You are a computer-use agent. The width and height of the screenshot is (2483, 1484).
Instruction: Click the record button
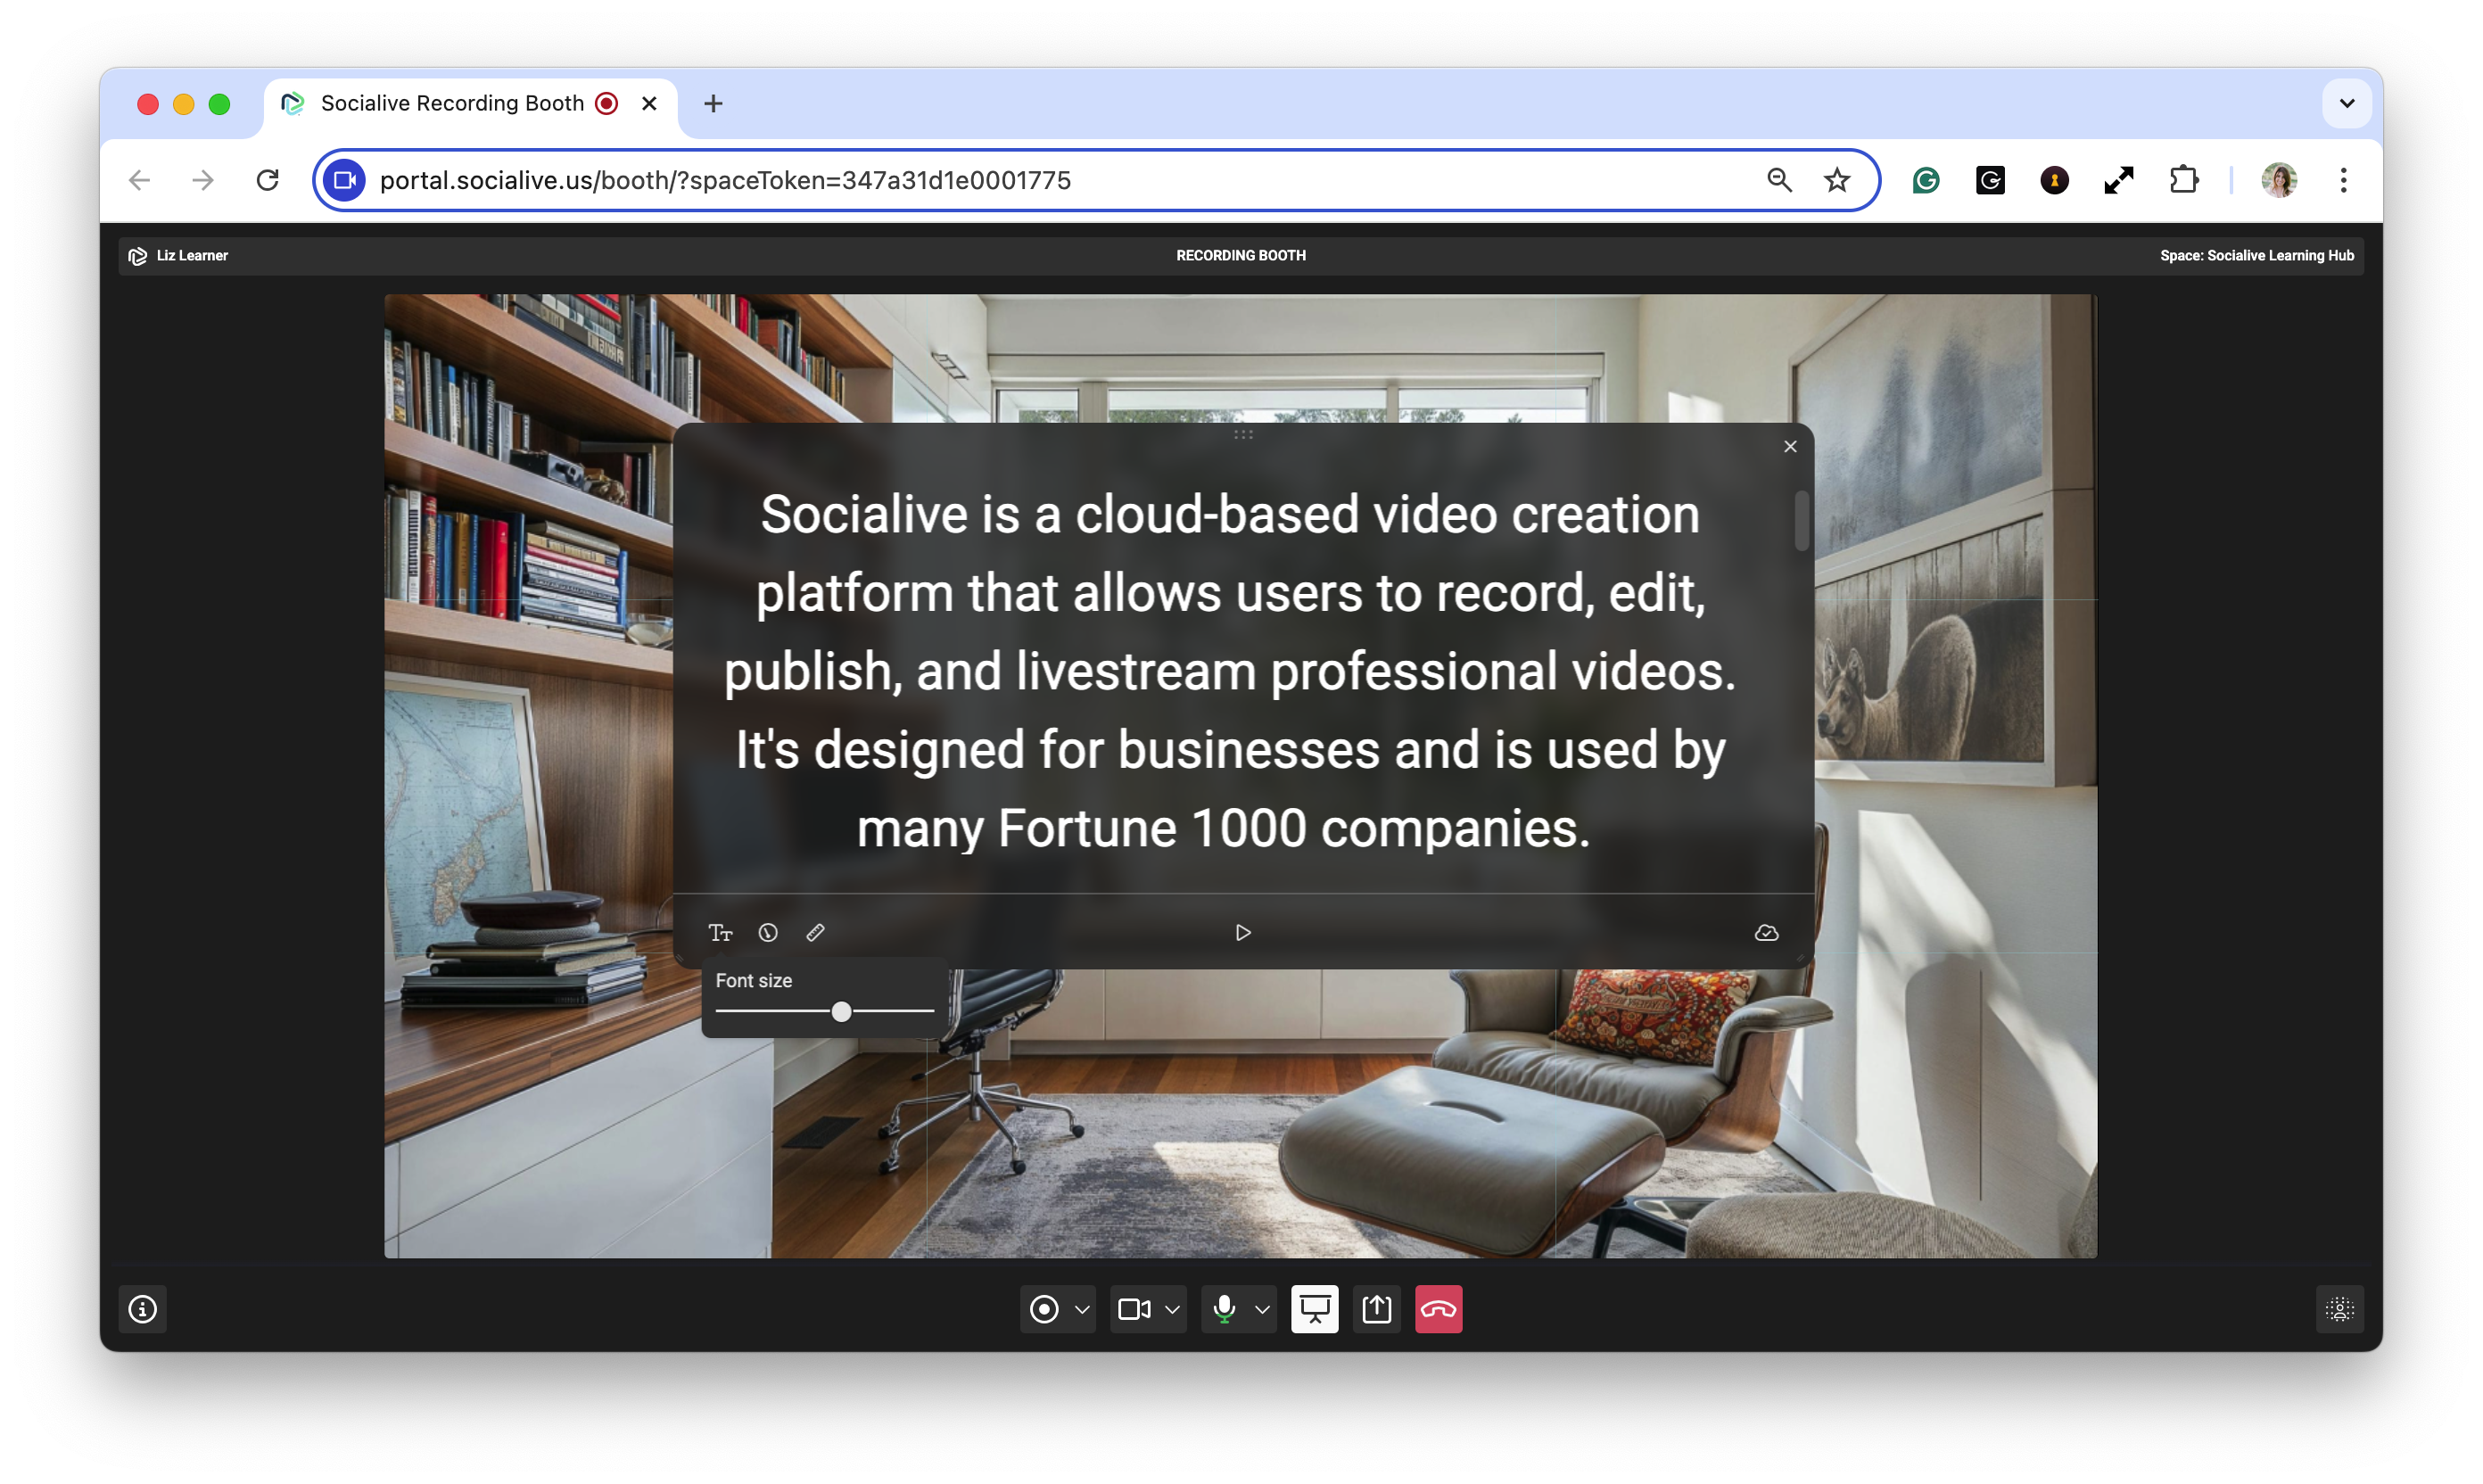pyautogui.click(x=1043, y=1309)
